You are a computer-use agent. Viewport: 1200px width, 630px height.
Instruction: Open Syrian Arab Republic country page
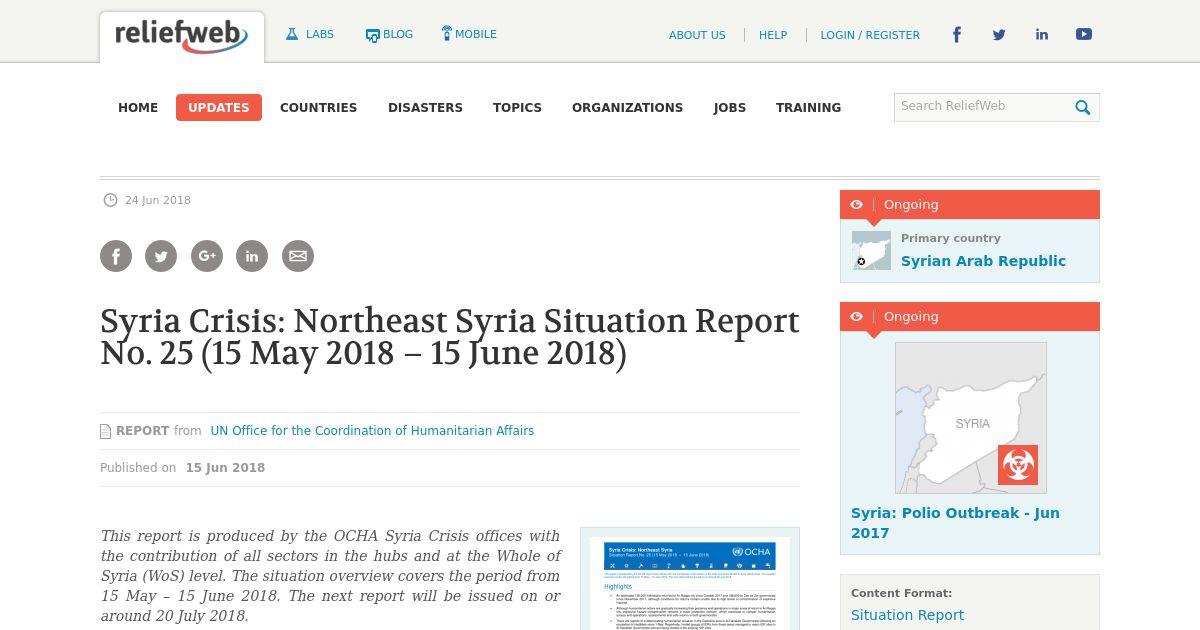(983, 261)
